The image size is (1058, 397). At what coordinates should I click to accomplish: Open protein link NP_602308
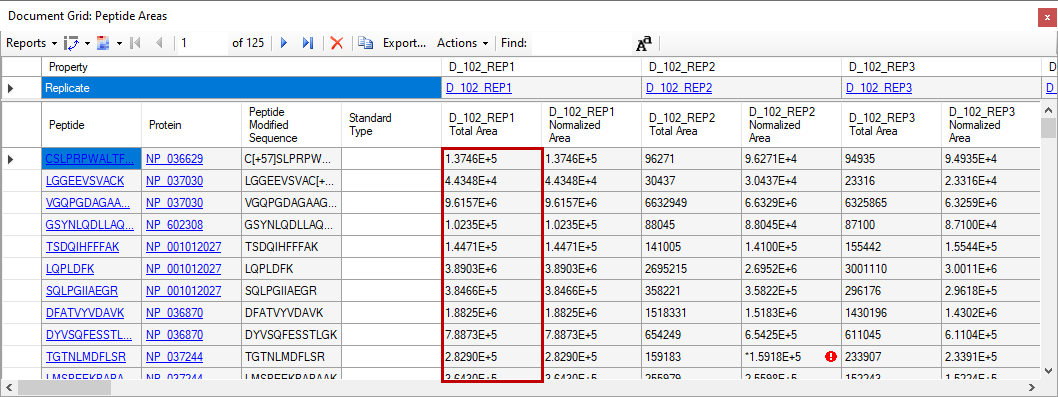tap(174, 225)
